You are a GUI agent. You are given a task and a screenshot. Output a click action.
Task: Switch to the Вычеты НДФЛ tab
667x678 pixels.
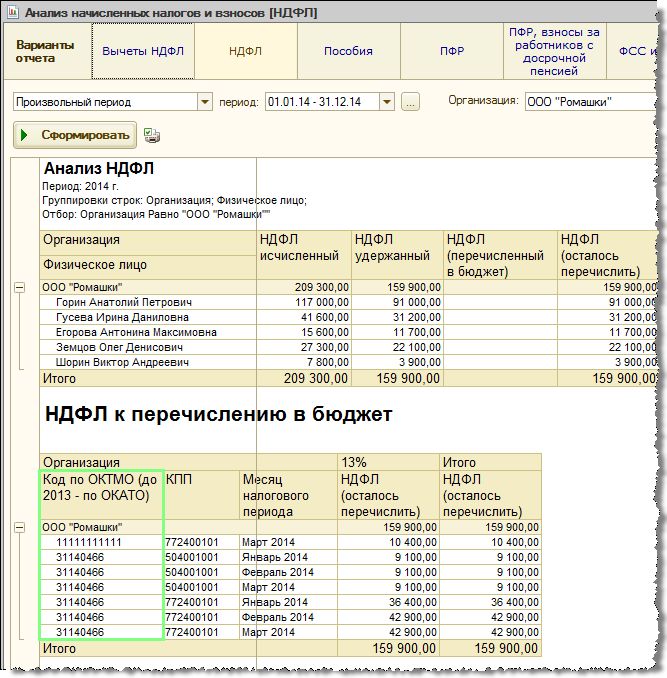pyautogui.click(x=143, y=51)
